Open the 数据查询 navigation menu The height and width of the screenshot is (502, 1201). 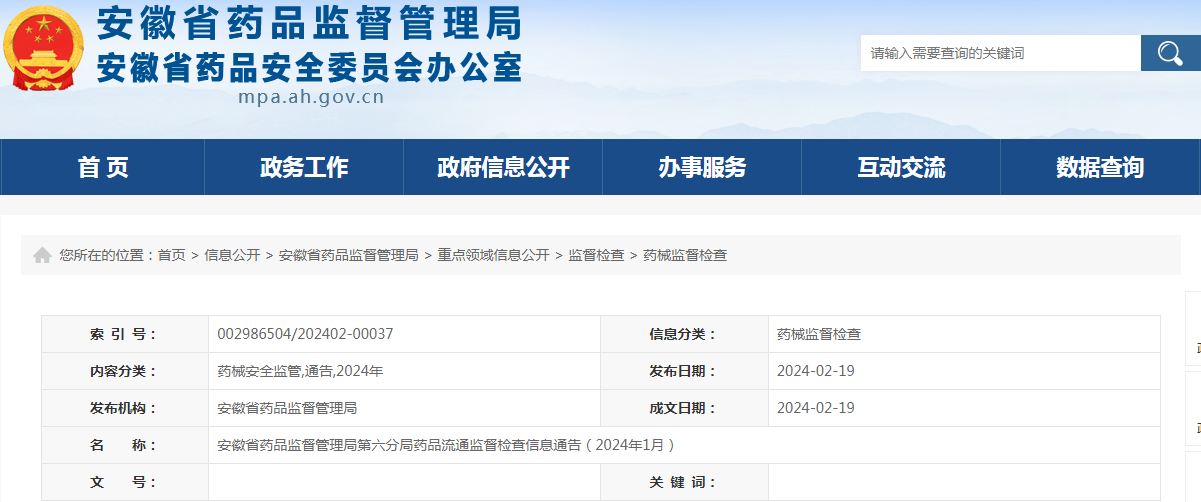[x=1100, y=167]
